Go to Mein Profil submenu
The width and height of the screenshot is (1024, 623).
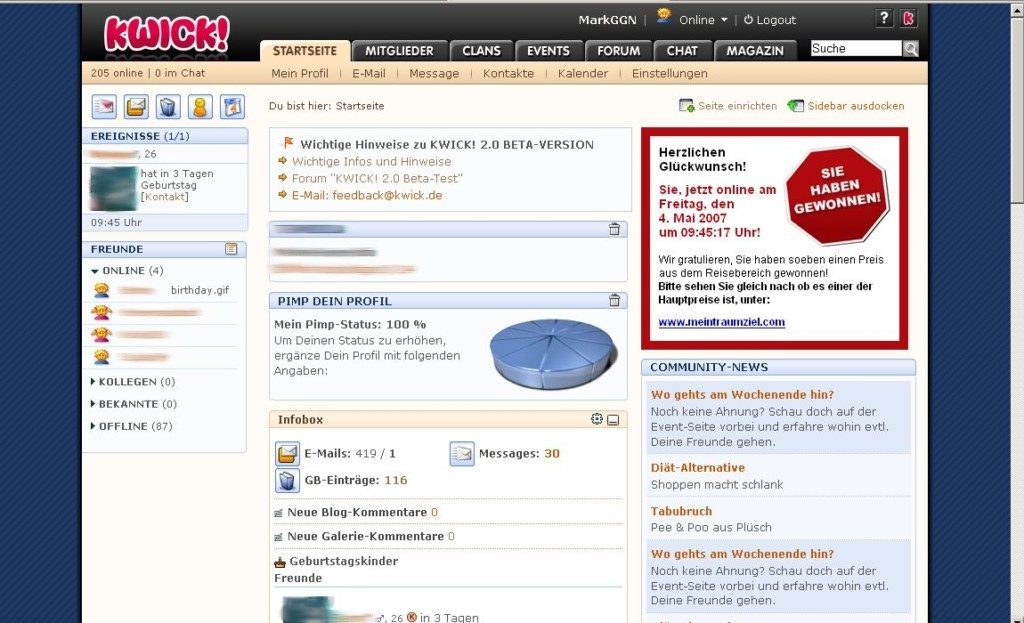click(x=300, y=73)
